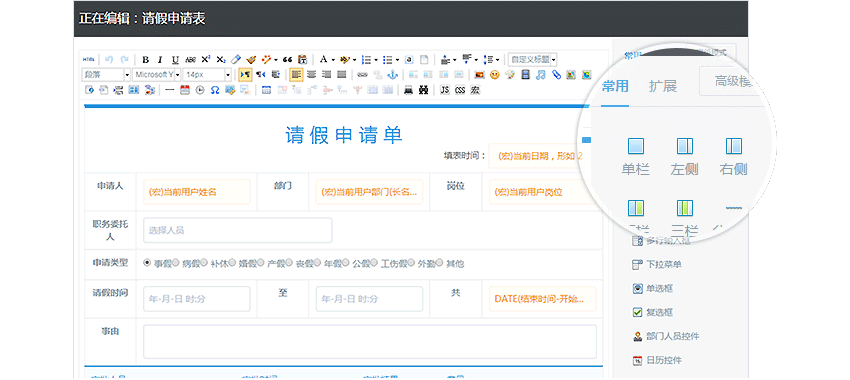Insert an emoticon with the smiley icon
The width and height of the screenshot is (850, 380).
pos(494,75)
